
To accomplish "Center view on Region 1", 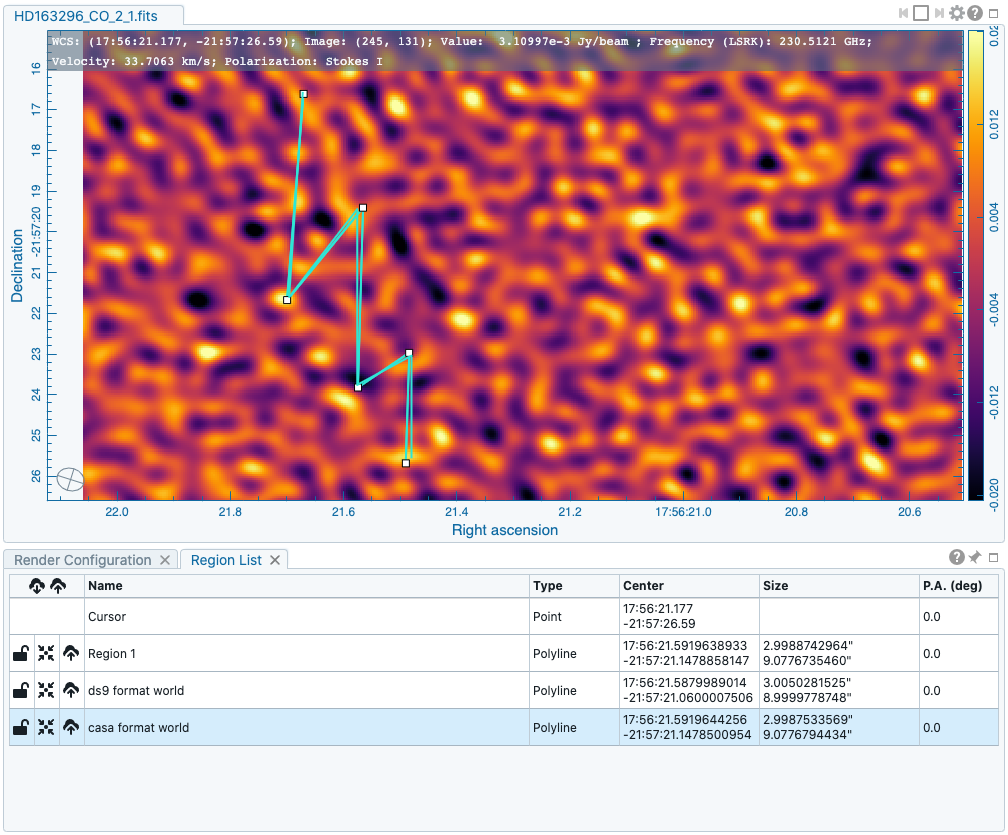I will [46, 653].
